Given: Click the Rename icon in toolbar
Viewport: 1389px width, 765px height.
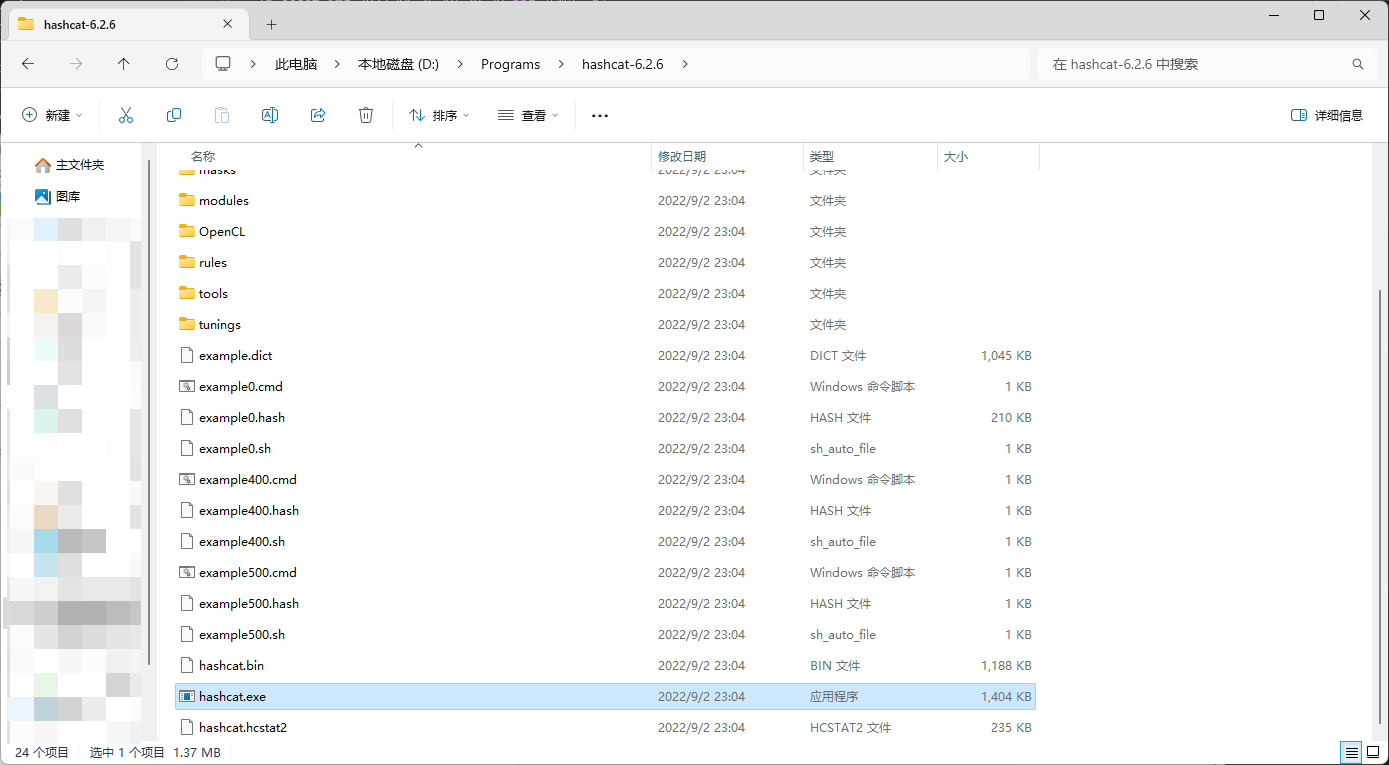Looking at the screenshot, I should pos(270,115).
